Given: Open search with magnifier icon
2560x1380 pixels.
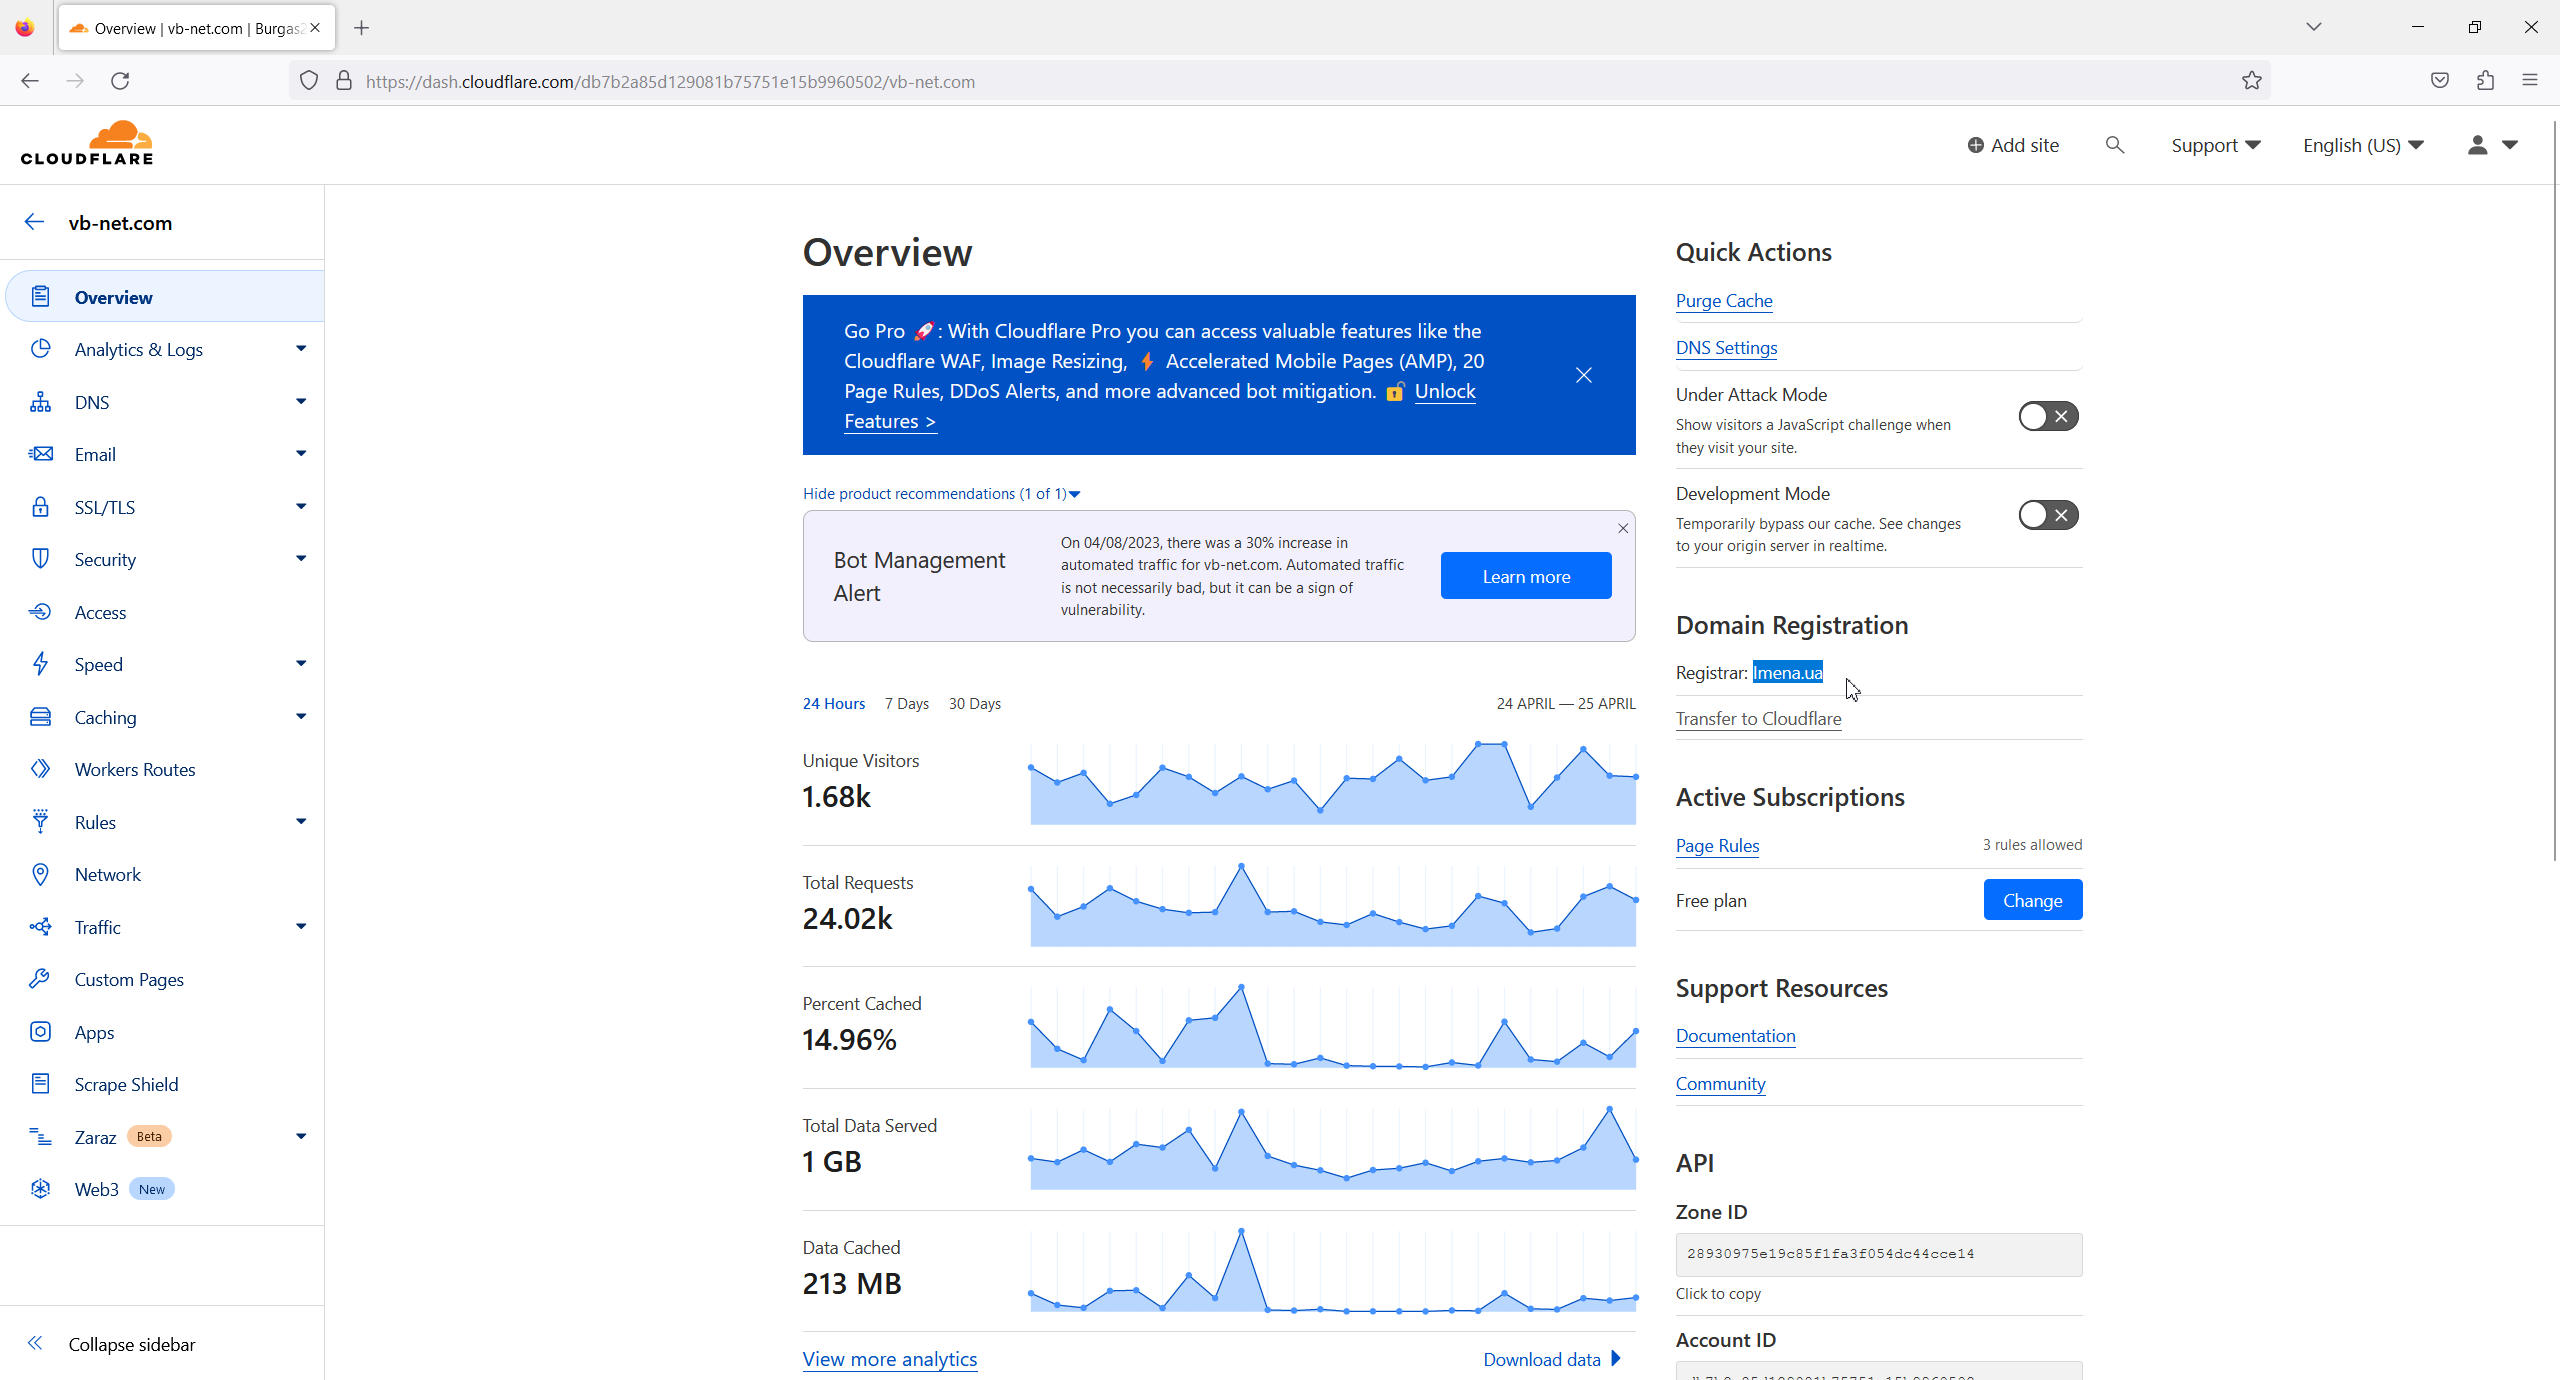Looking at the screenshot, I should [x=2114, y=145].
